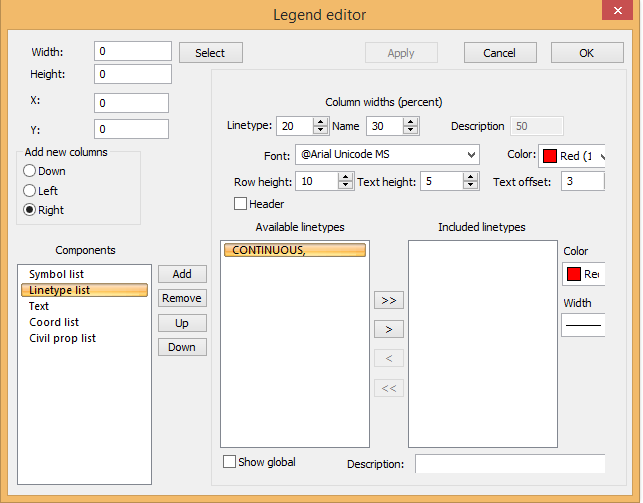643x503 pixels.
Task: Decrease the Text height spinner value
Action: [x=469, y=186]
